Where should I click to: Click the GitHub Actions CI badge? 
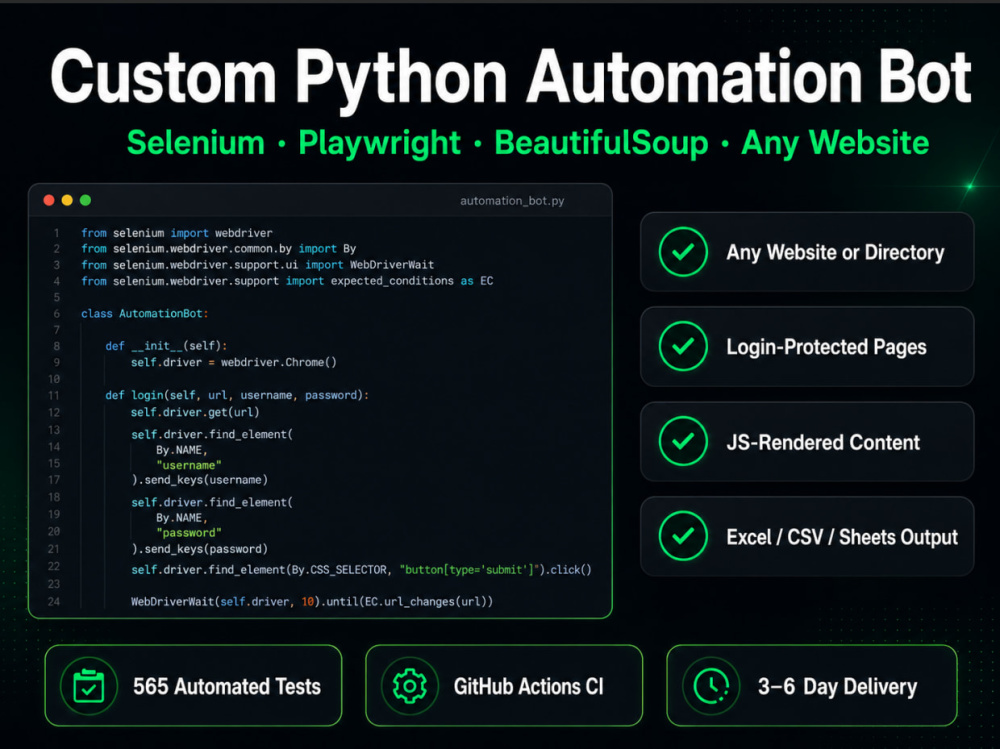(x=504, y=686)
